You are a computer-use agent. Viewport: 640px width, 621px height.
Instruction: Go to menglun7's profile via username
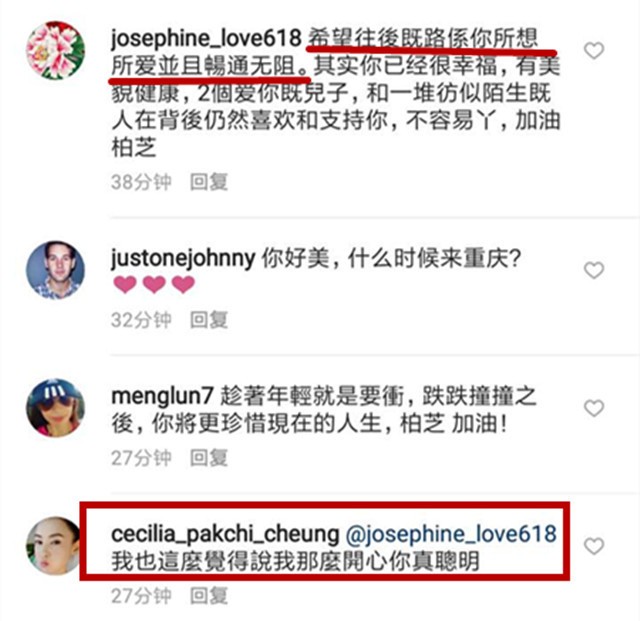pos(162,396)
